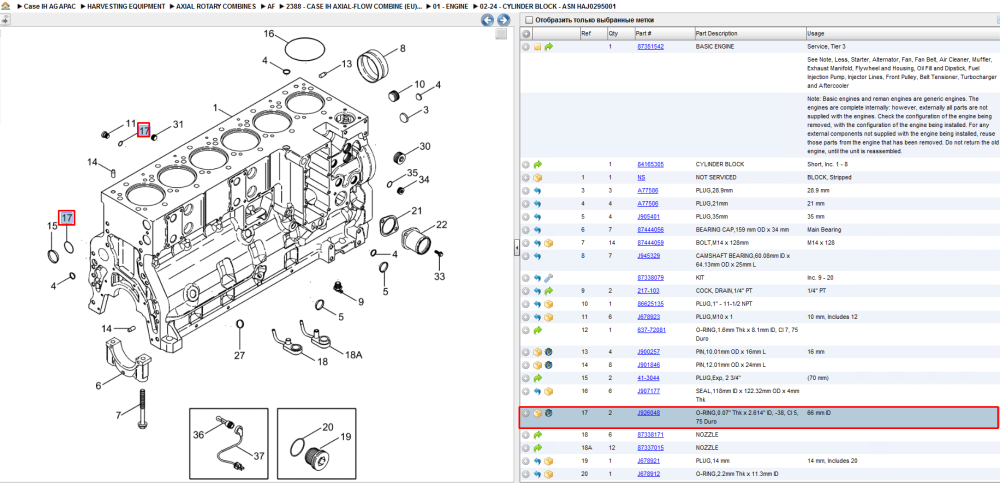Open the Case IH AG APAC breadcrumb

[x=50, y=6]
